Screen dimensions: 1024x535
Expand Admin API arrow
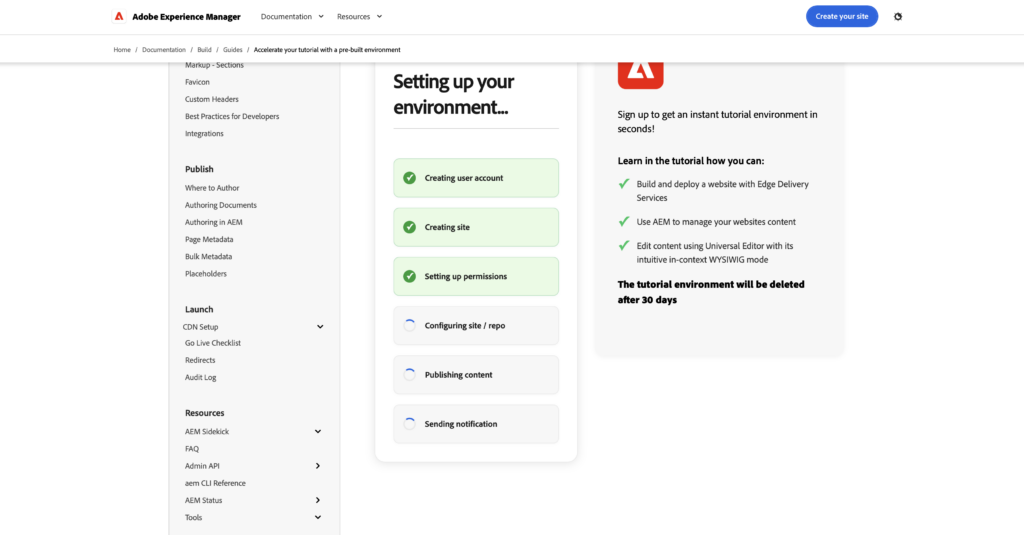tap(318, 466)
